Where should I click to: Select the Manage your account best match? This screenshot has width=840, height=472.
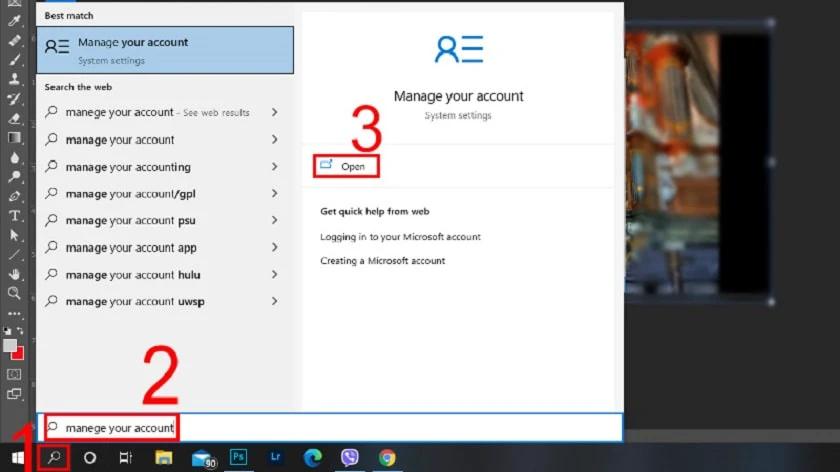click(165, 50)
